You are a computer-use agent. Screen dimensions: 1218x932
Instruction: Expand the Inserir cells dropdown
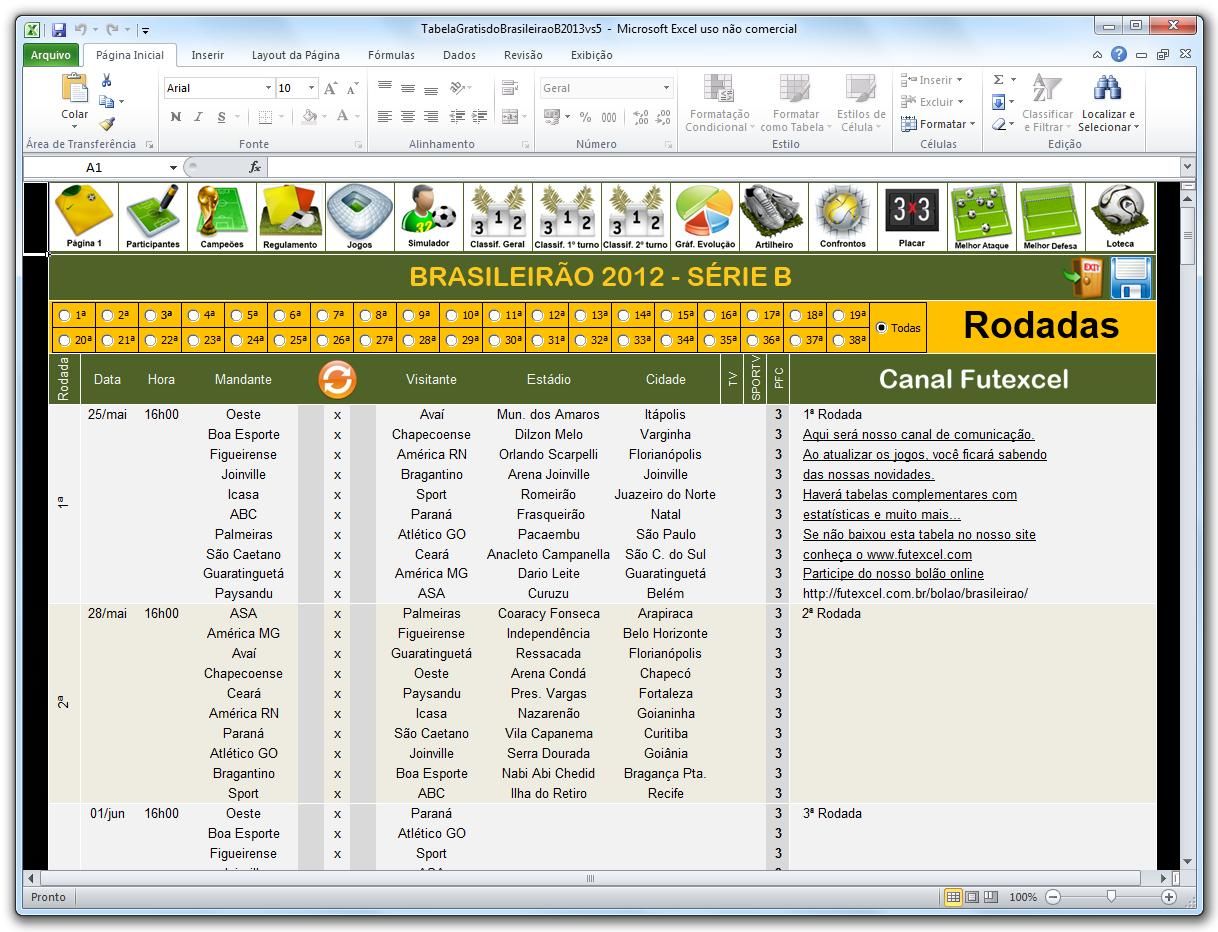959,80
